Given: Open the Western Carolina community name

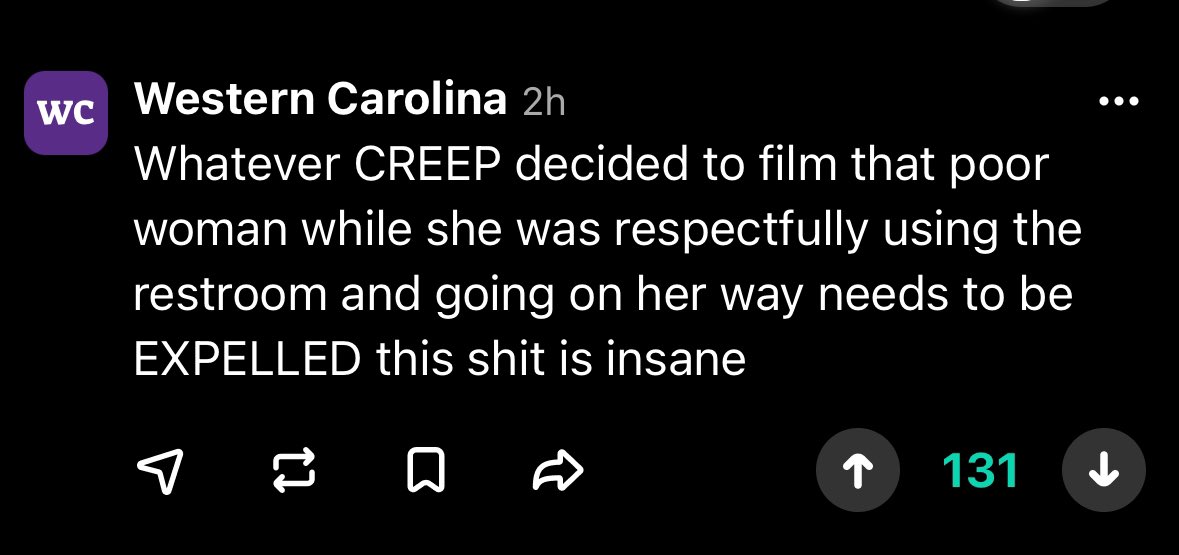Looking at the screenshot, I should (321, 99).
